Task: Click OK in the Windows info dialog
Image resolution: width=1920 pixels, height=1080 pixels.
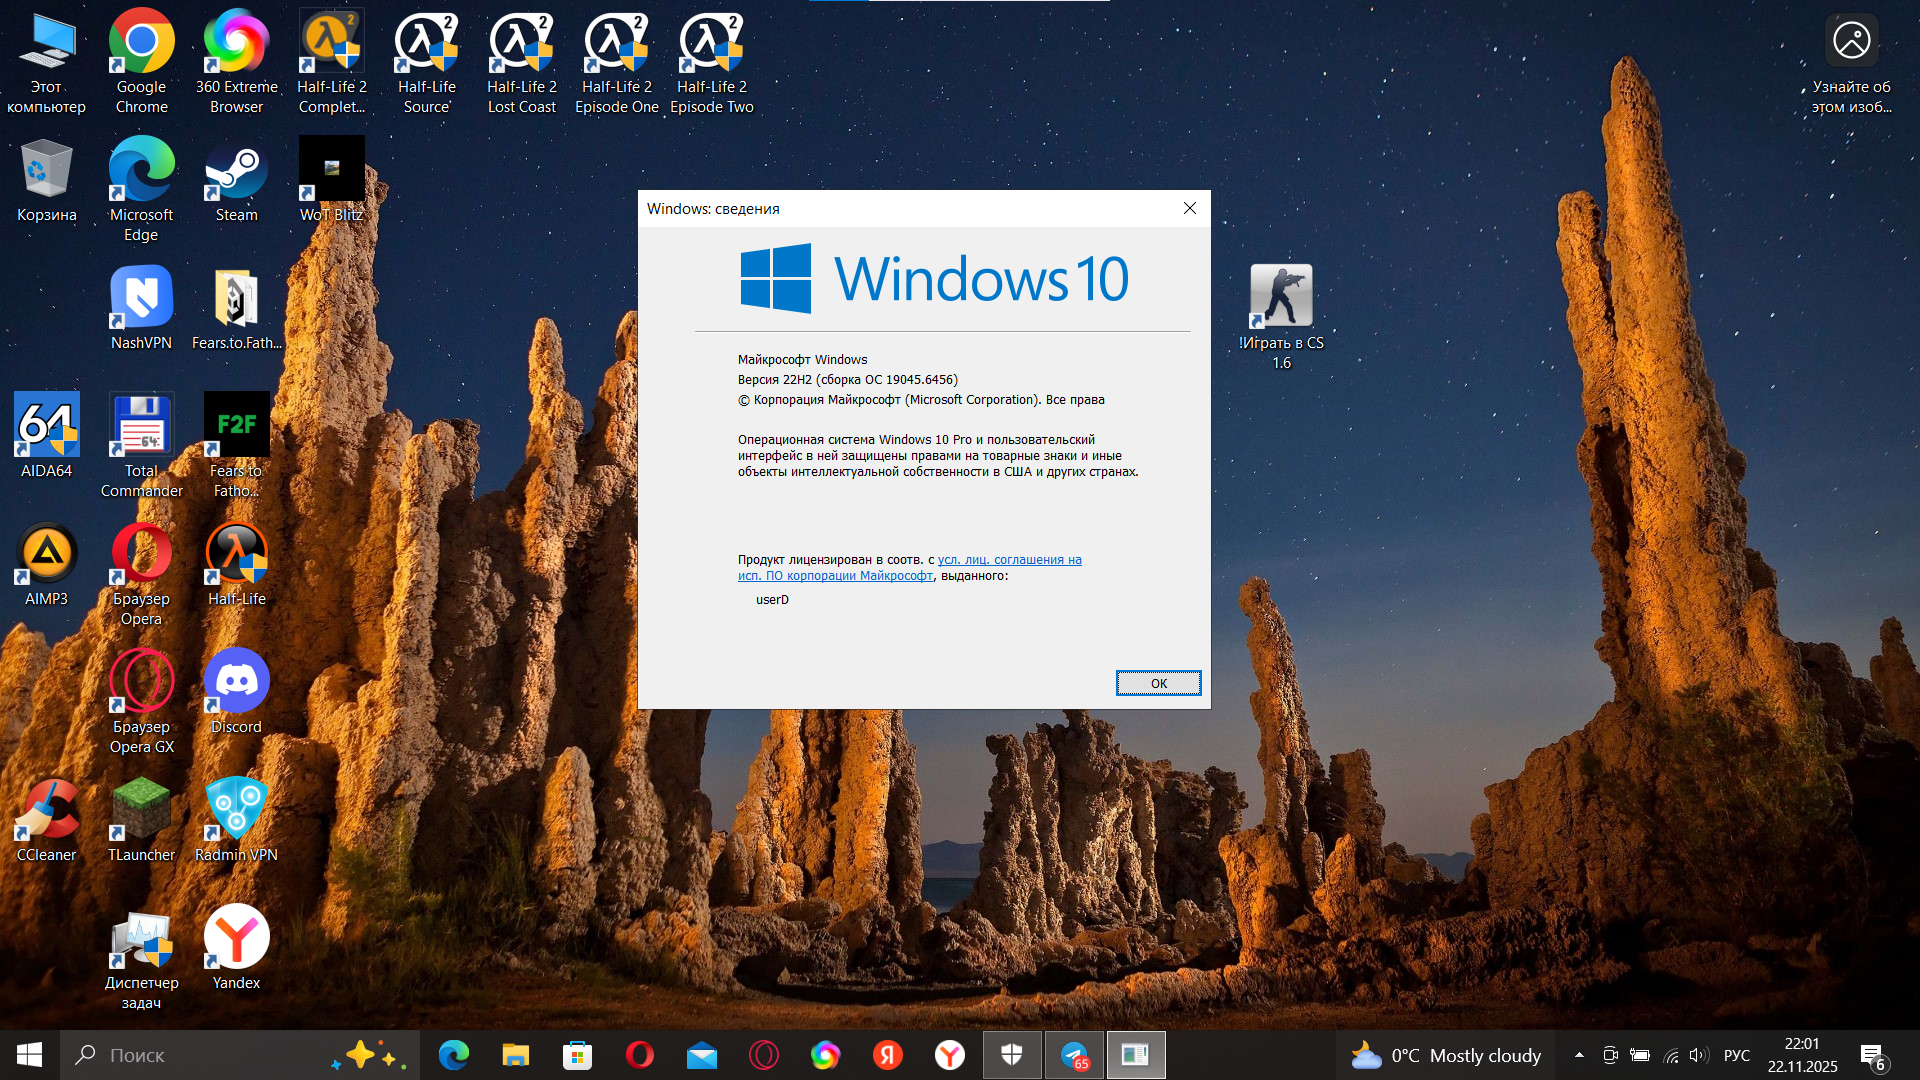Action: pyautogui.click(x=1158, y=683)
